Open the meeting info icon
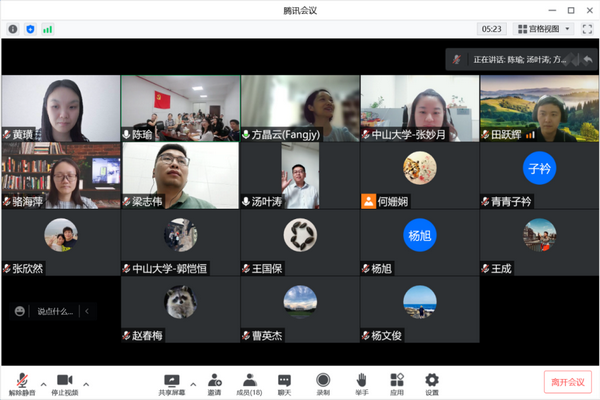600x400 pixels. (13, 29)
